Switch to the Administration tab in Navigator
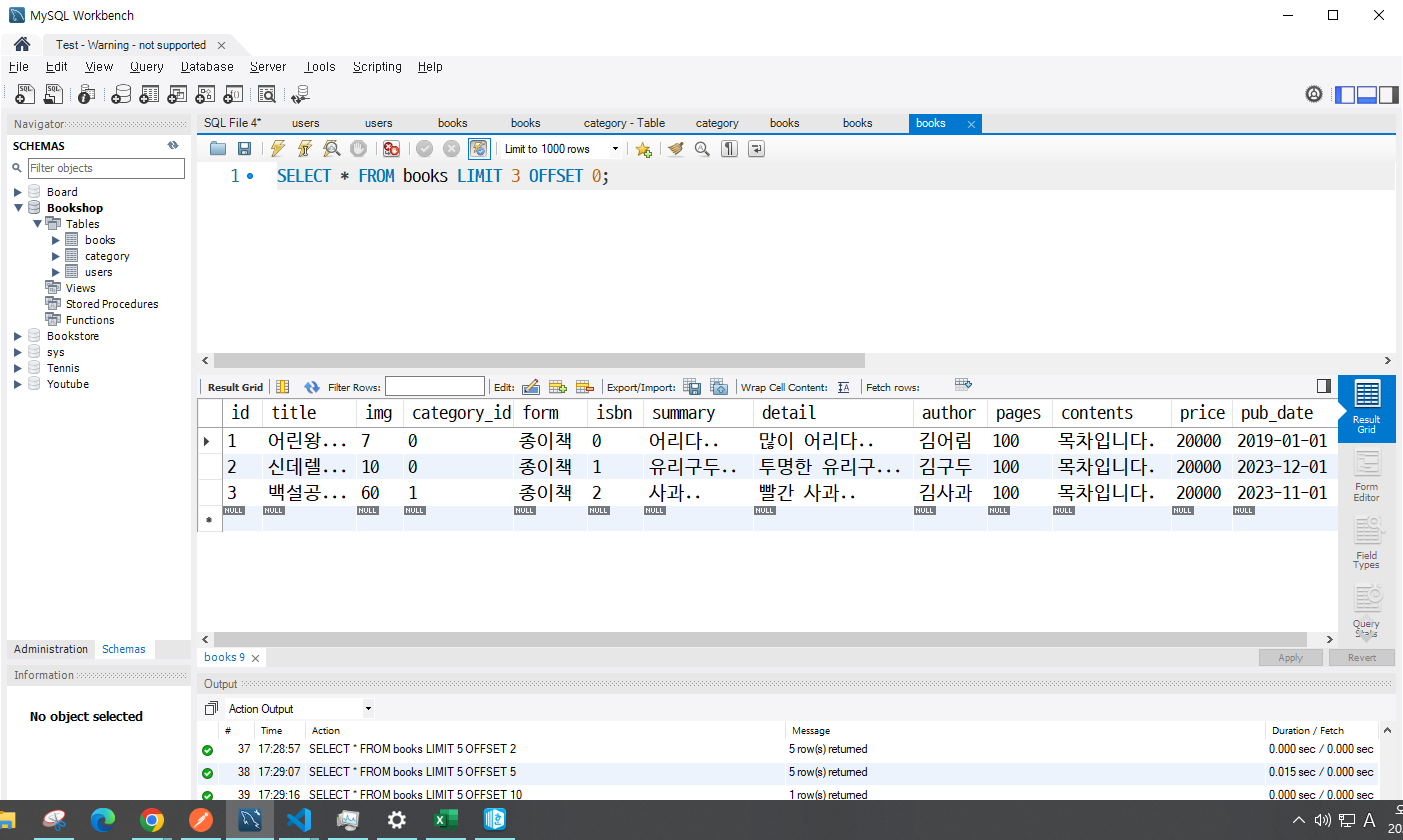 click(51, 649)
